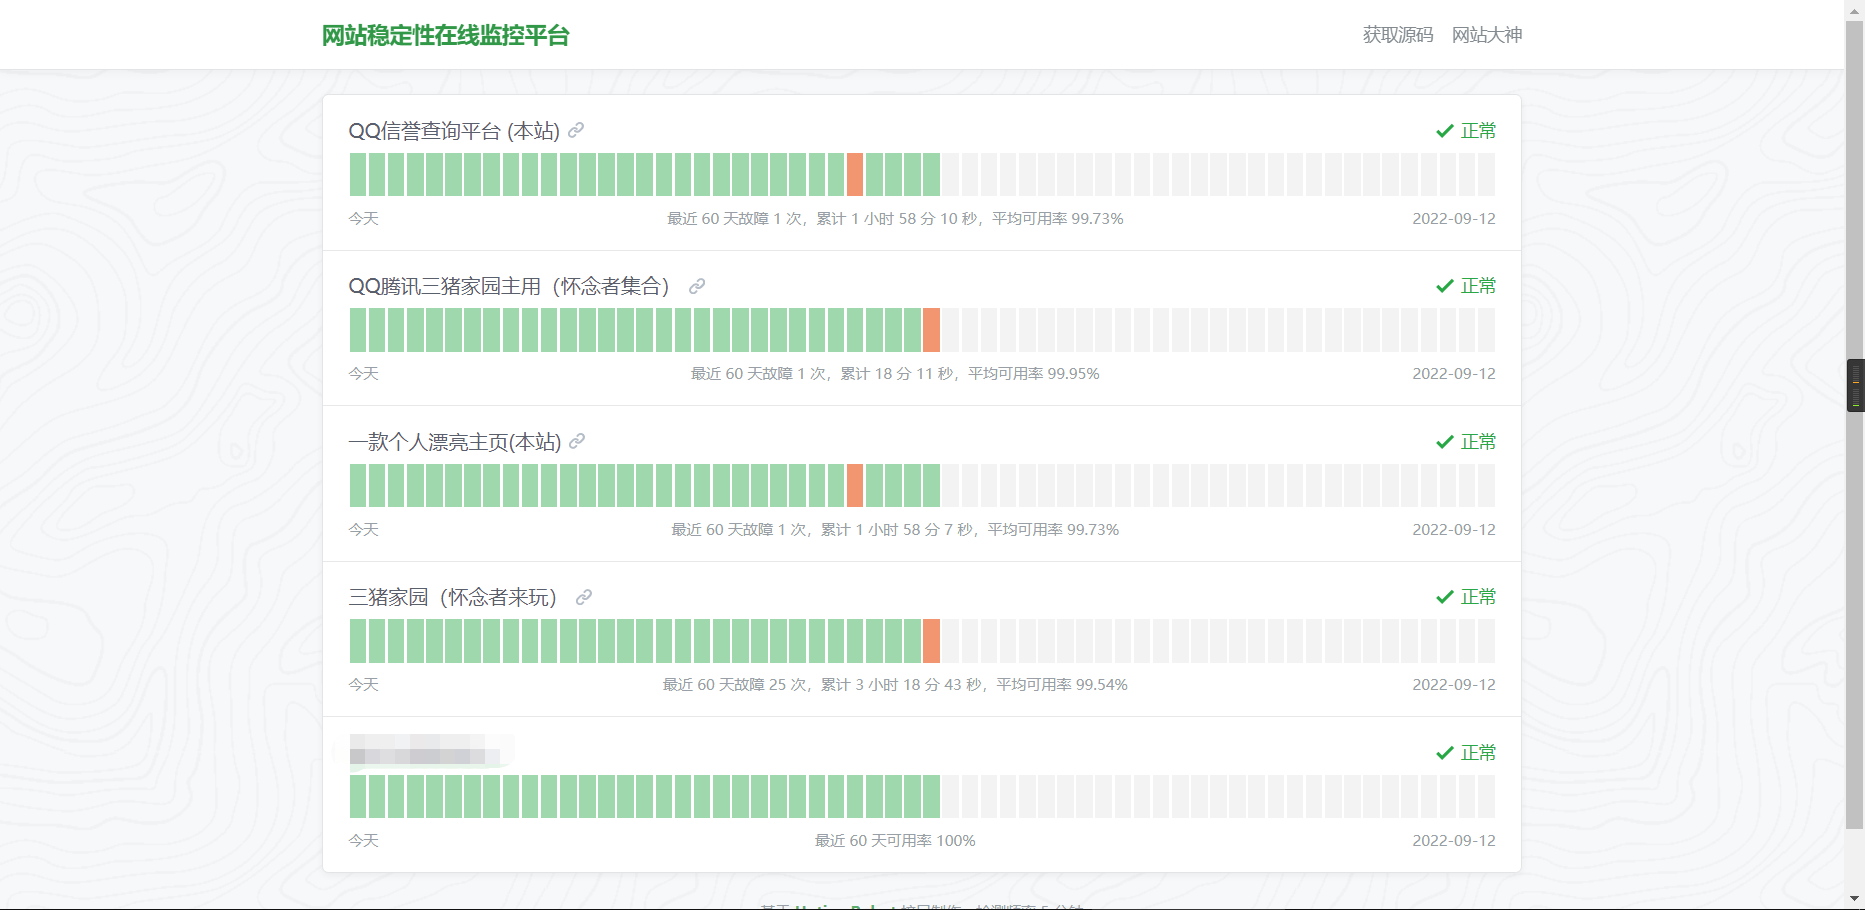
Task: Open the QQ信誉查询平台 (本站) monitor title
Action: (454, 131)
